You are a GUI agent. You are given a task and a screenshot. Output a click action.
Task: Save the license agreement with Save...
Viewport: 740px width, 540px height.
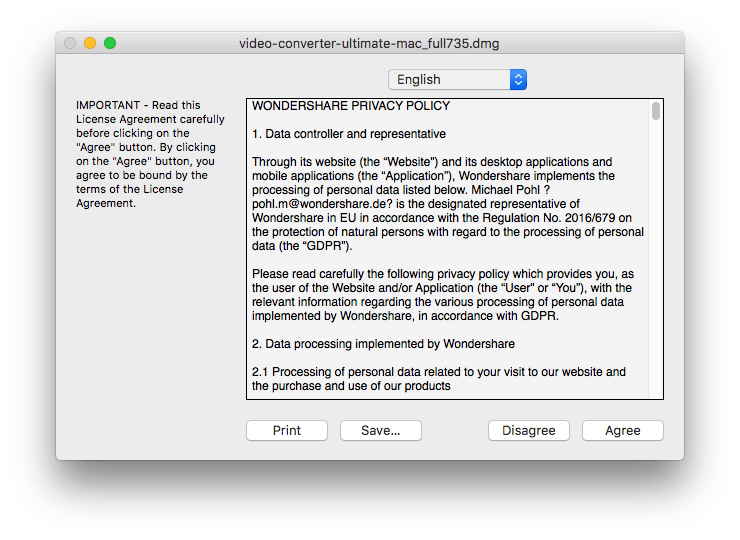click(380, 430)
